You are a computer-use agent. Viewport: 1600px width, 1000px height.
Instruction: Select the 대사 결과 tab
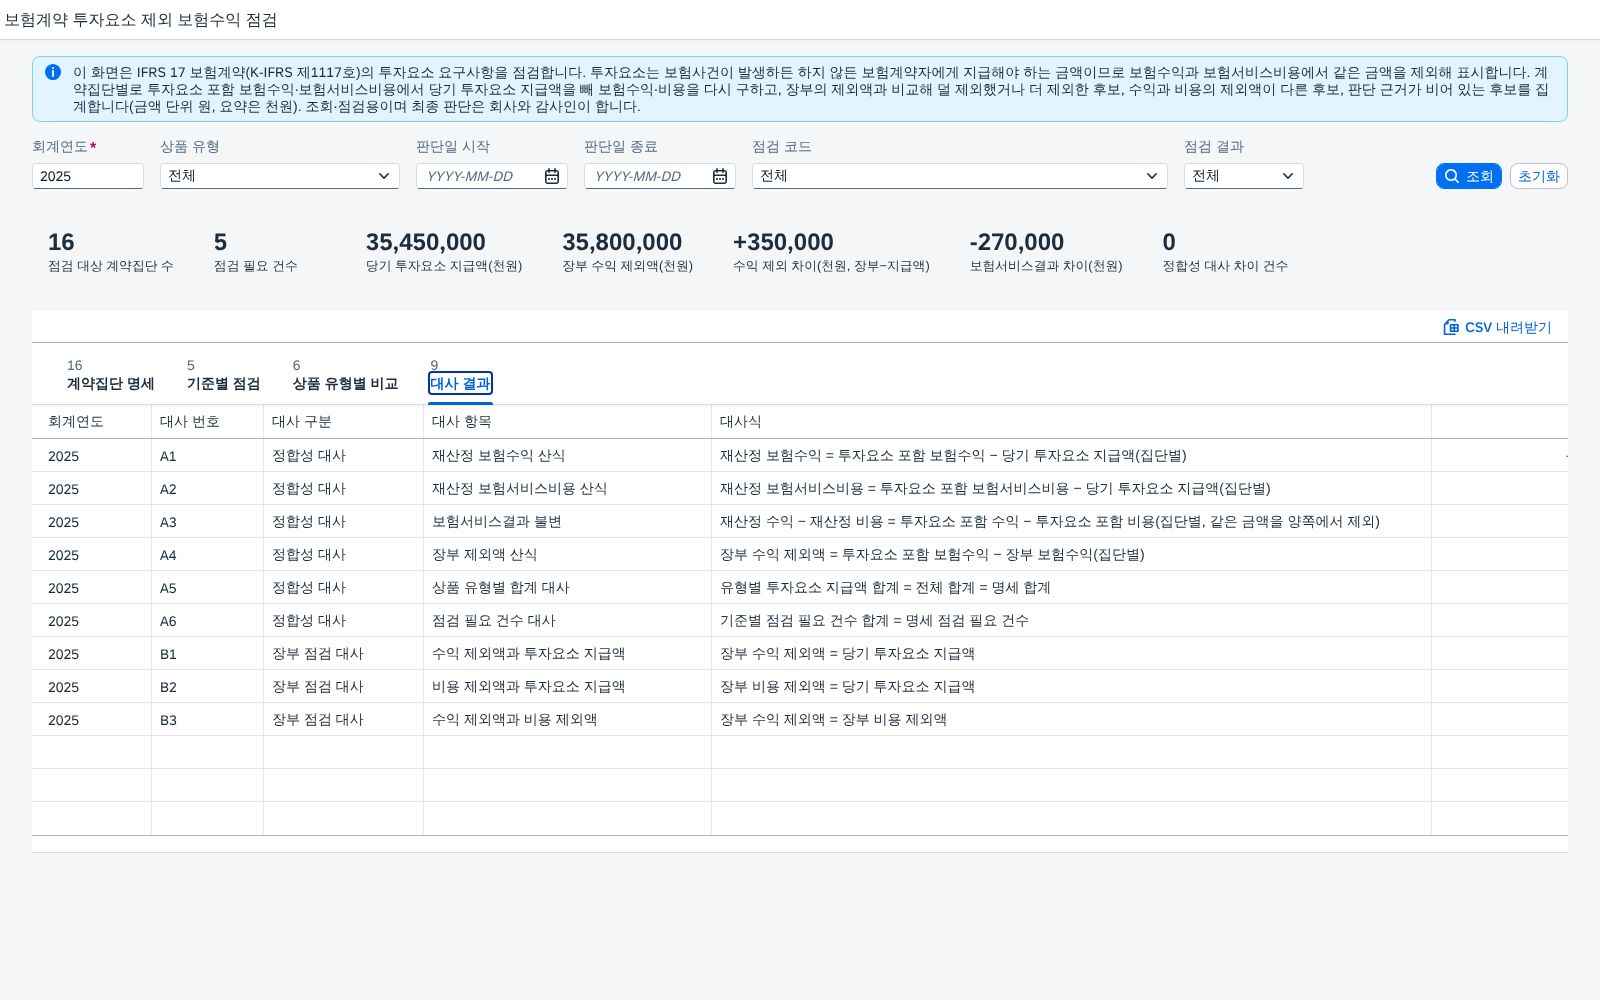(x=460, y=383)
